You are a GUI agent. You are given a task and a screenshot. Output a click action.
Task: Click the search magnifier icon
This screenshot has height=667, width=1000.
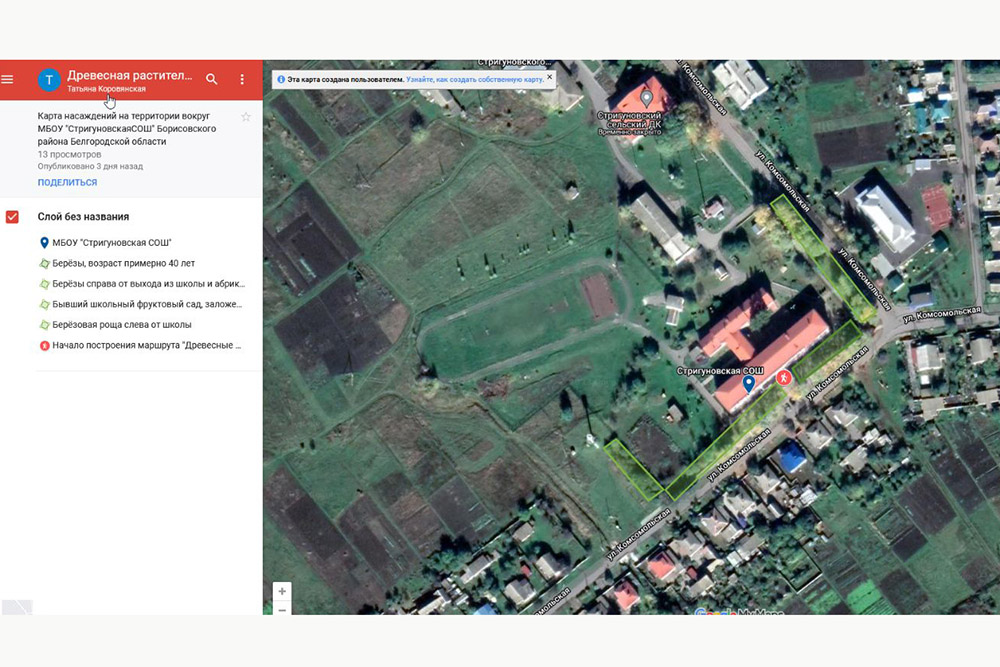click(x=211, y=79)
